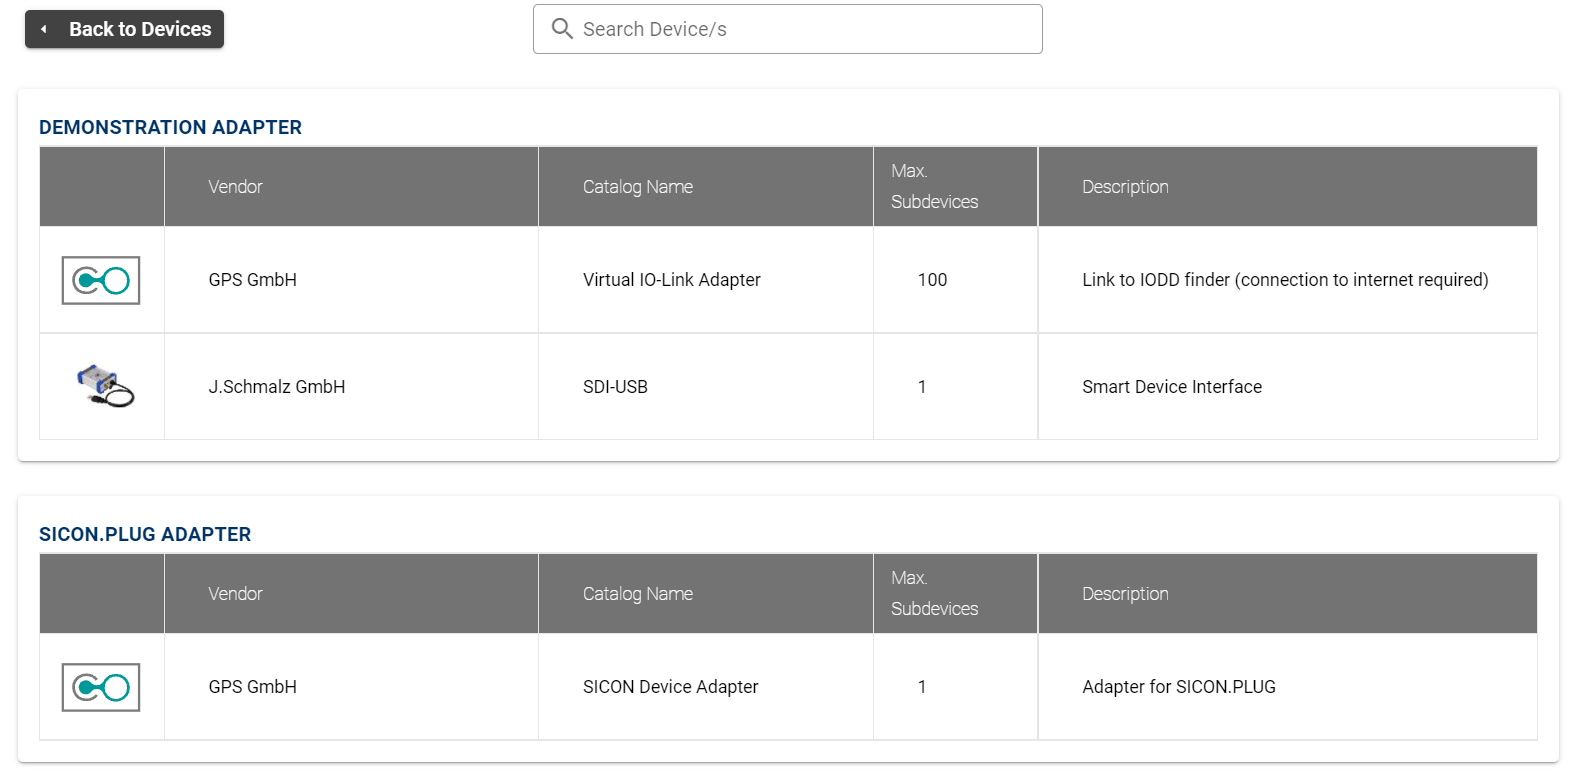The image size is (1570, 773).
Task: Click the Adapter for SICON.PLUG description
Action: [x=1178, y=687]
